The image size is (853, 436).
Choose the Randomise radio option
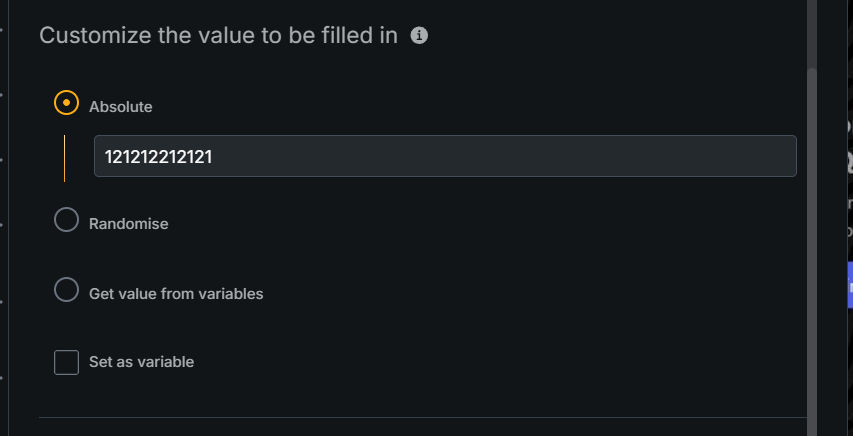click(x=66, y=220)
